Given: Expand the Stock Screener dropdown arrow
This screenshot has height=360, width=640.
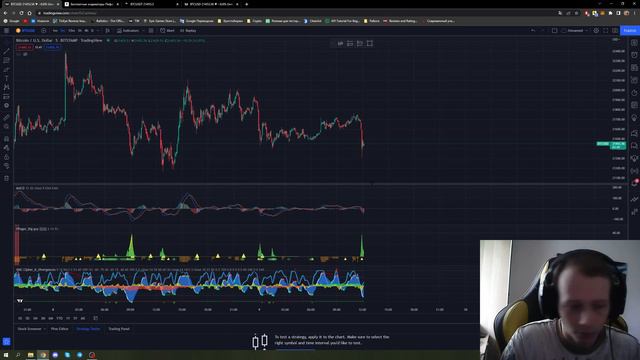Looking at the screenshot, I should click(x=44, y=329).
